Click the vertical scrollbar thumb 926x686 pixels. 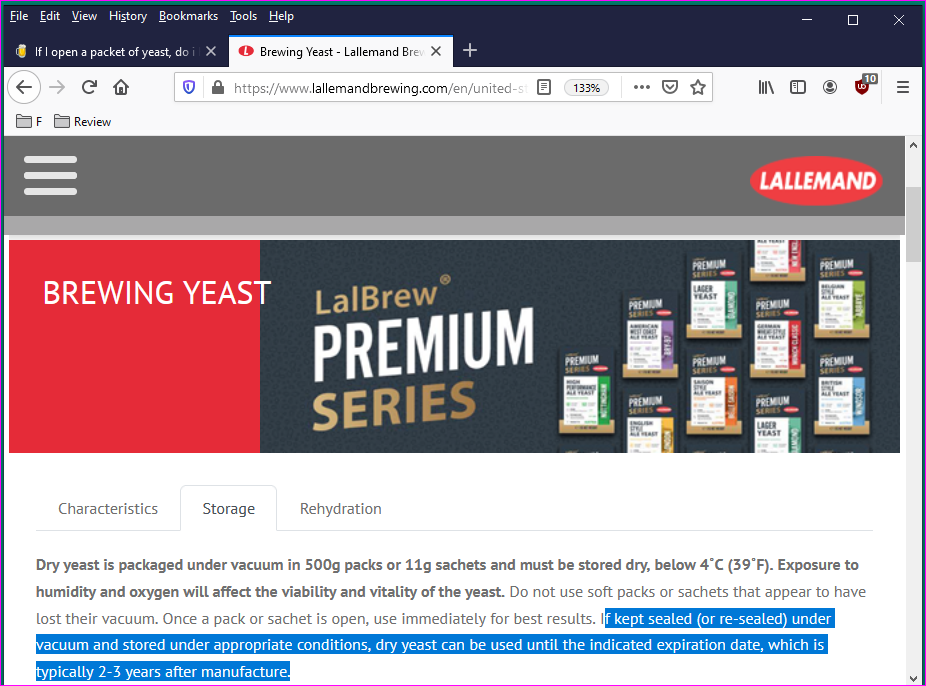tap(914, 224)
